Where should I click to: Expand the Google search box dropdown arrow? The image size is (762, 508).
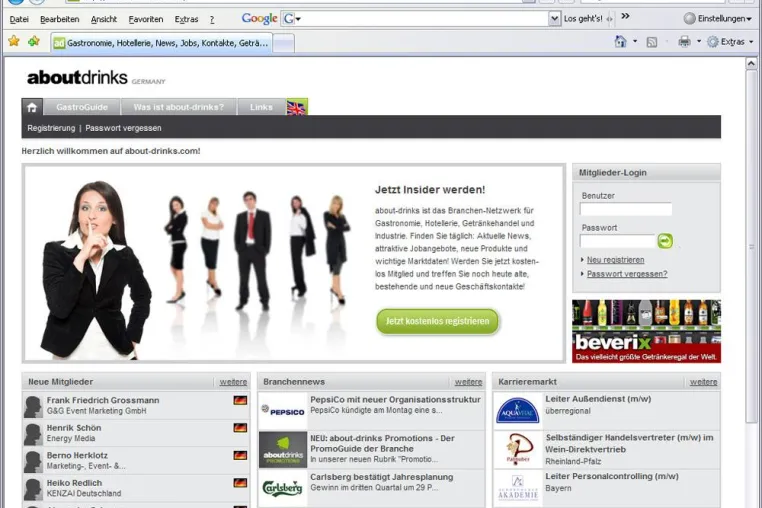coord(554,19)
